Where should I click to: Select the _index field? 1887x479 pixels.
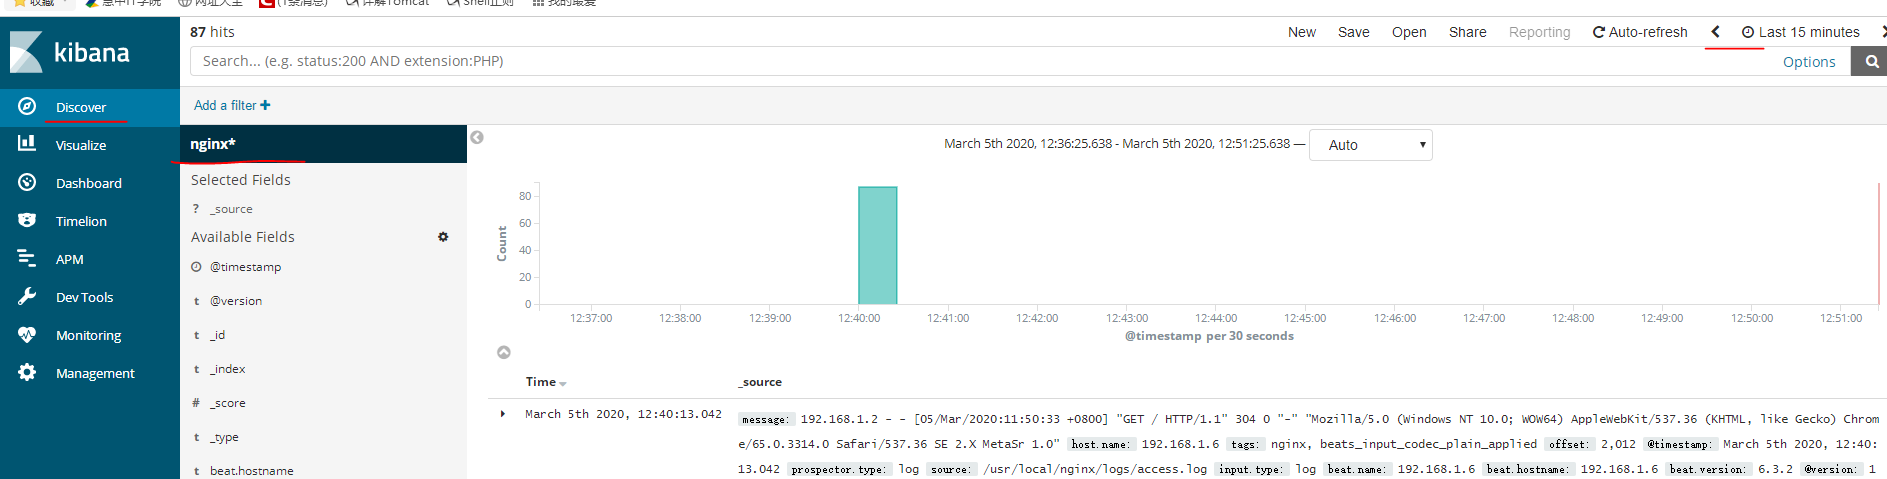(227, 369)
